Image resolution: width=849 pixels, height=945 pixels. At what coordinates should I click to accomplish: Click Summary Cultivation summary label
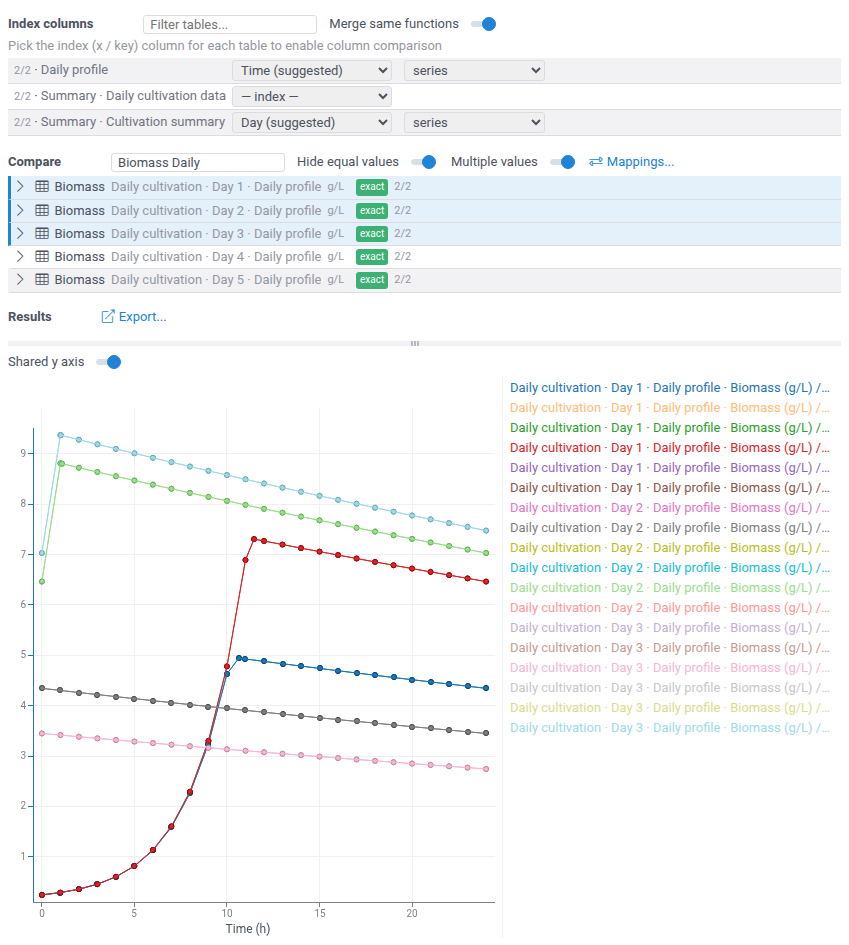(119, 122)
